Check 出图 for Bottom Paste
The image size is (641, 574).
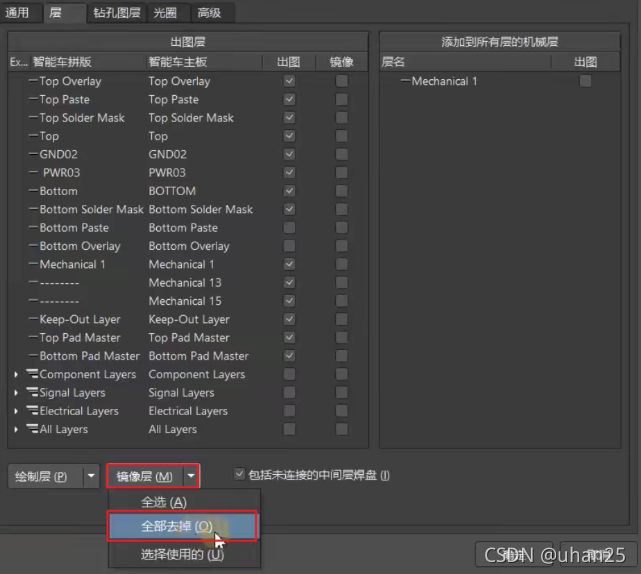289,227
